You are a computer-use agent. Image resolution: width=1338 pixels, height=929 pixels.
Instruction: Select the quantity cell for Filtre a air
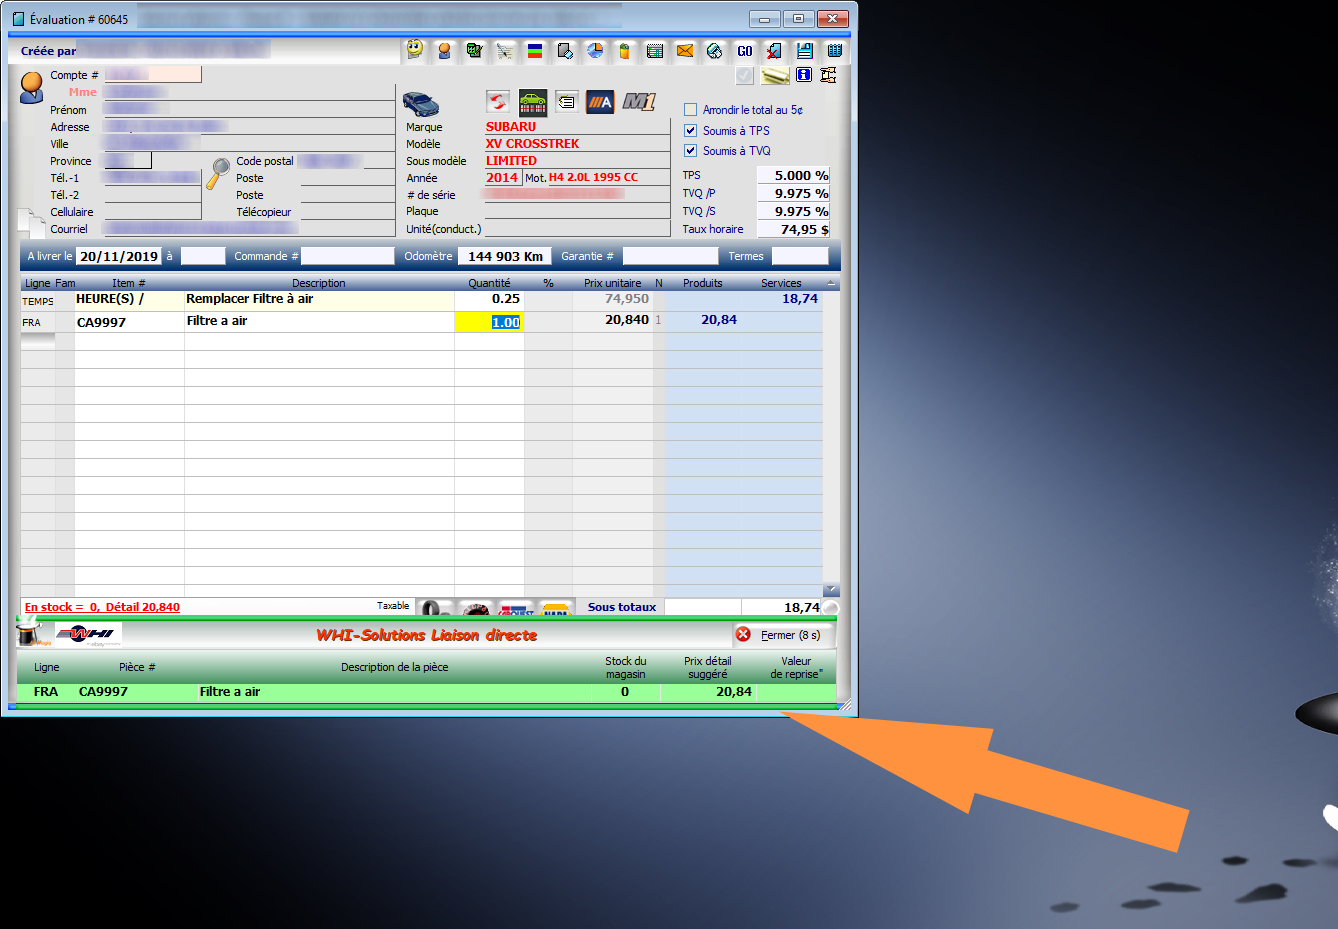tap(490, 322)
